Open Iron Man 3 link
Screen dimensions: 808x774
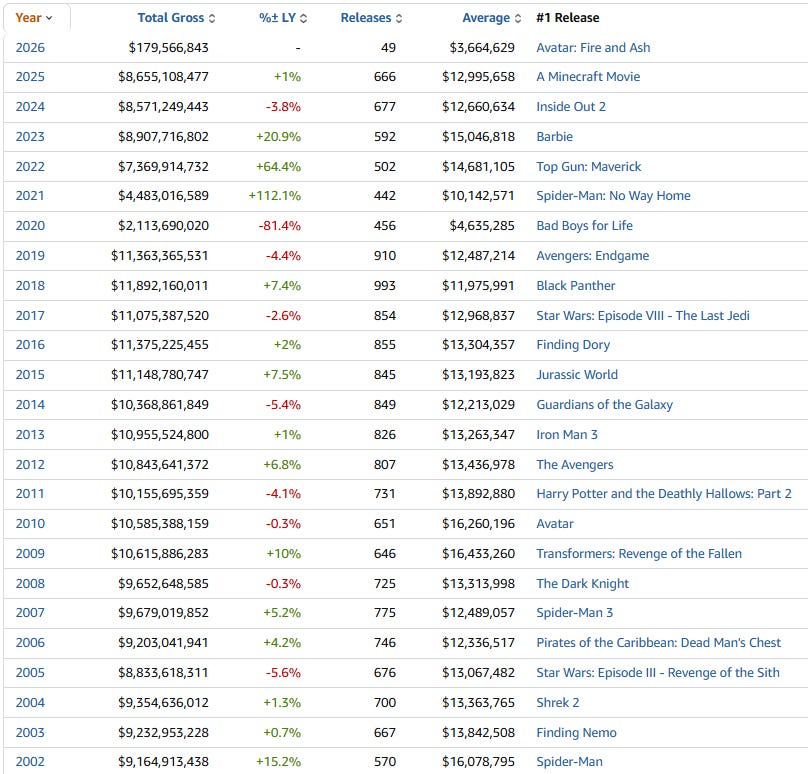567,434
